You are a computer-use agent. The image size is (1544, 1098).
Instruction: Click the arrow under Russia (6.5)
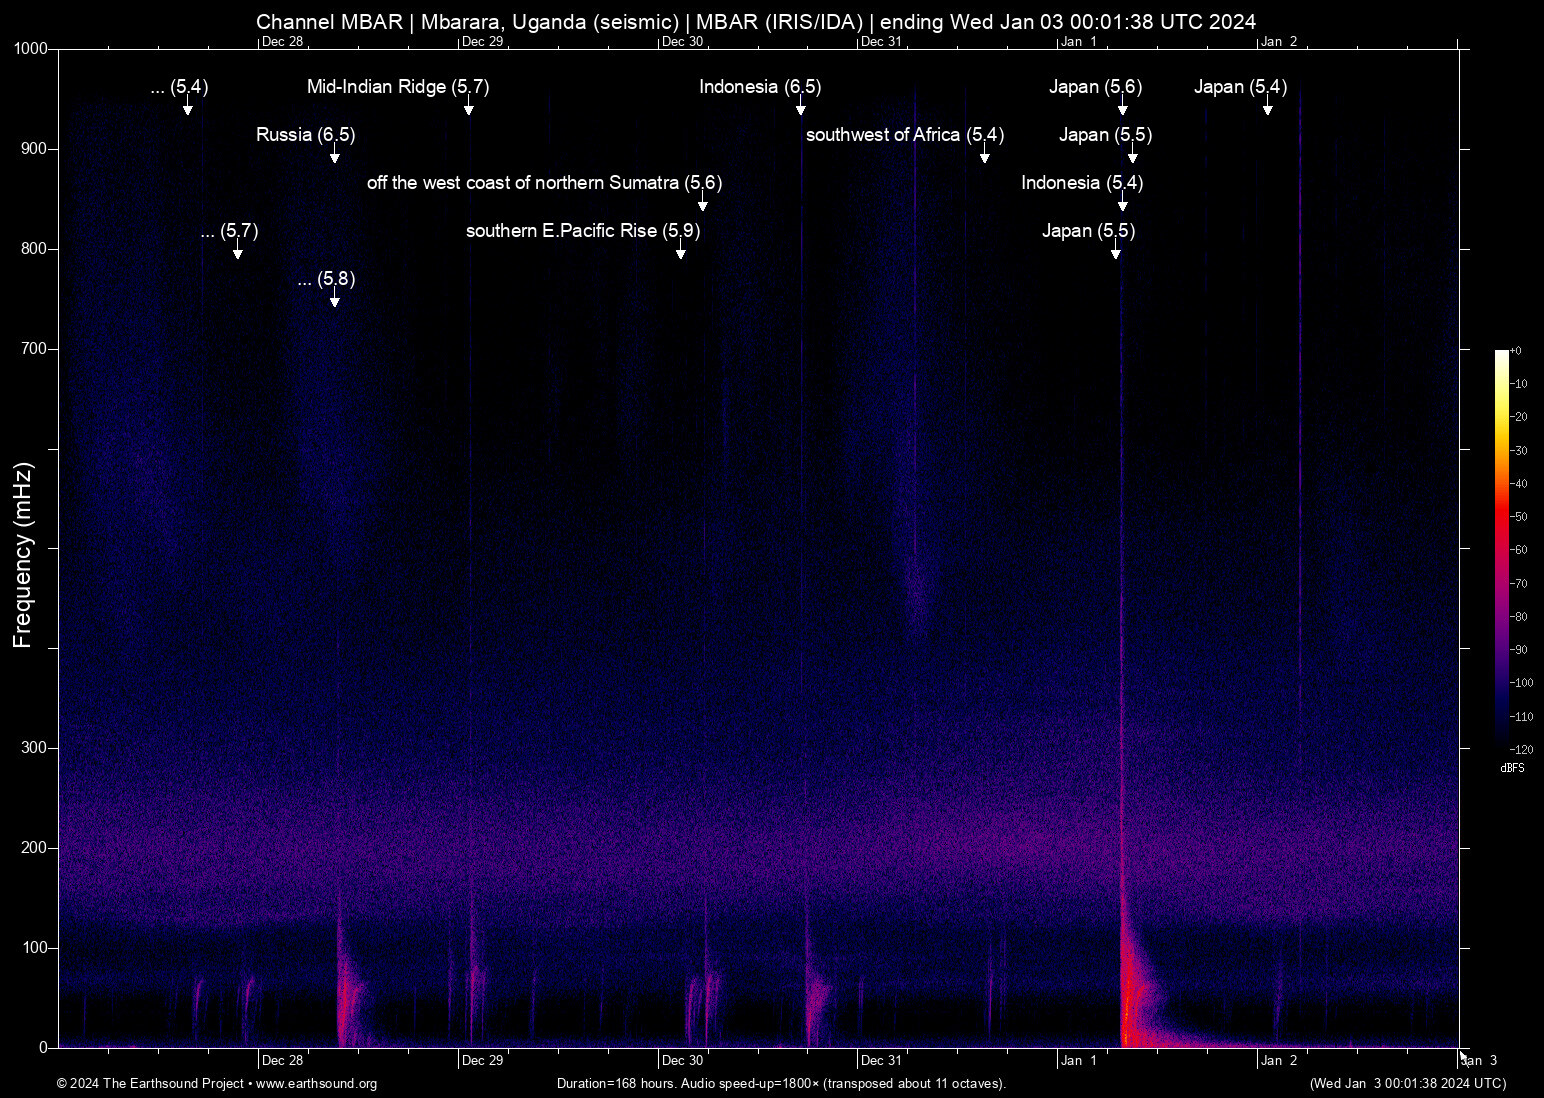click(335, 155)
